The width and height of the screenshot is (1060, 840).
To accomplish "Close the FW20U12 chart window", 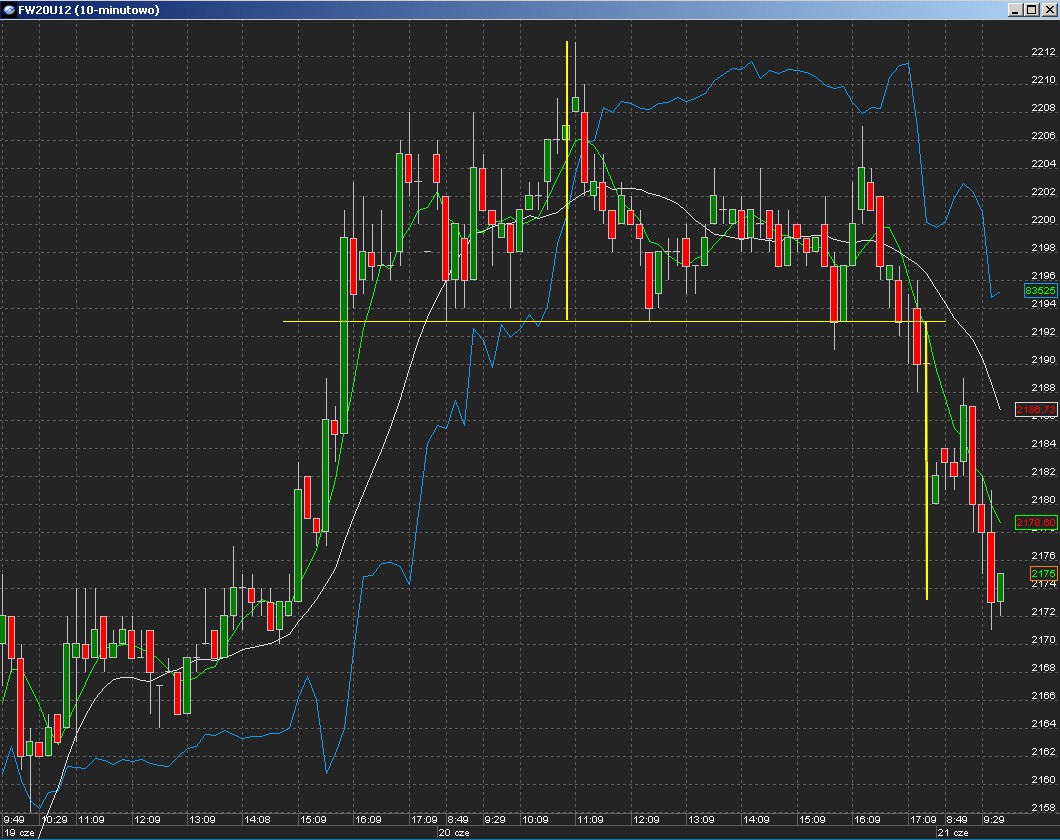I will coord(1047,10).
